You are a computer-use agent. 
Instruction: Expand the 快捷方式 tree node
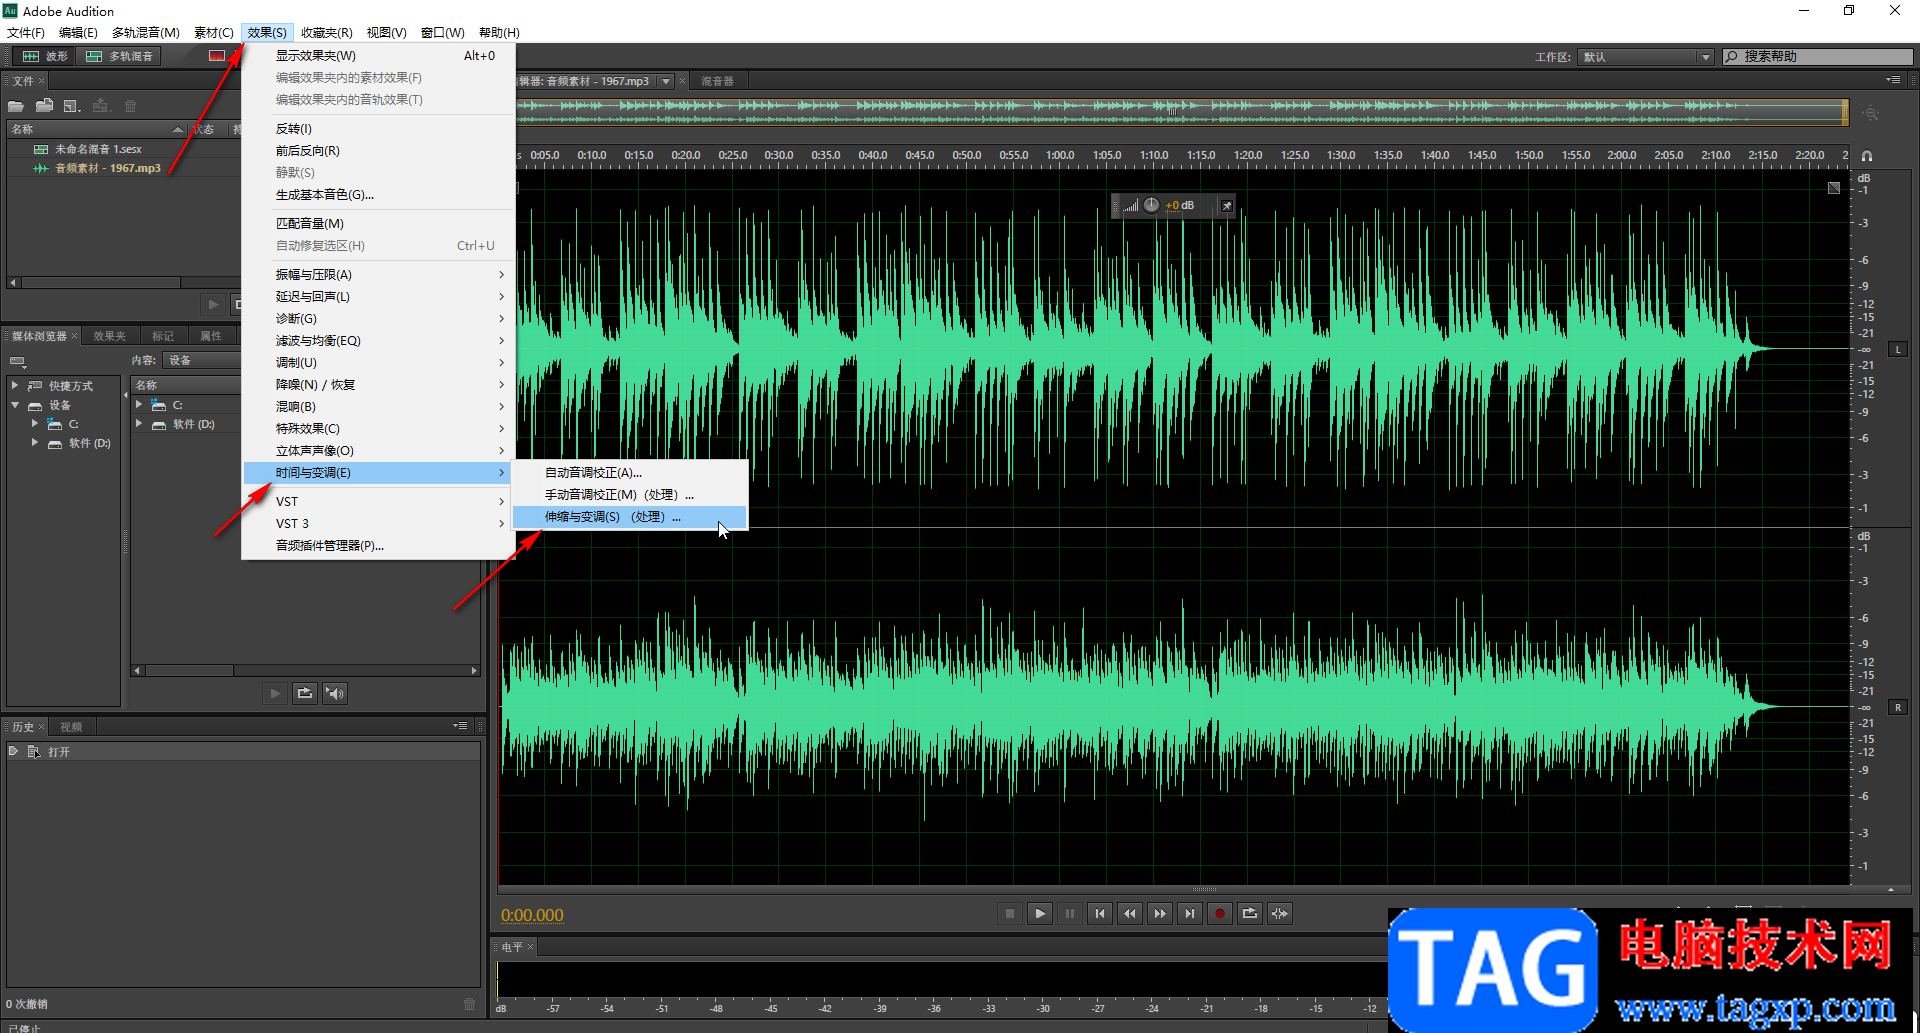[15, 385]
